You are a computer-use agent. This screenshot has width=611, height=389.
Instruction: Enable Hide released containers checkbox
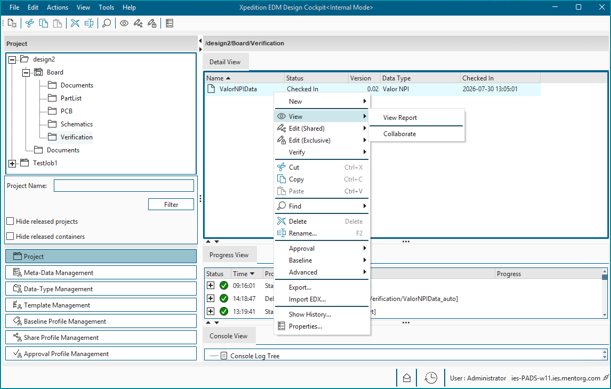click(x=10, y=236)
